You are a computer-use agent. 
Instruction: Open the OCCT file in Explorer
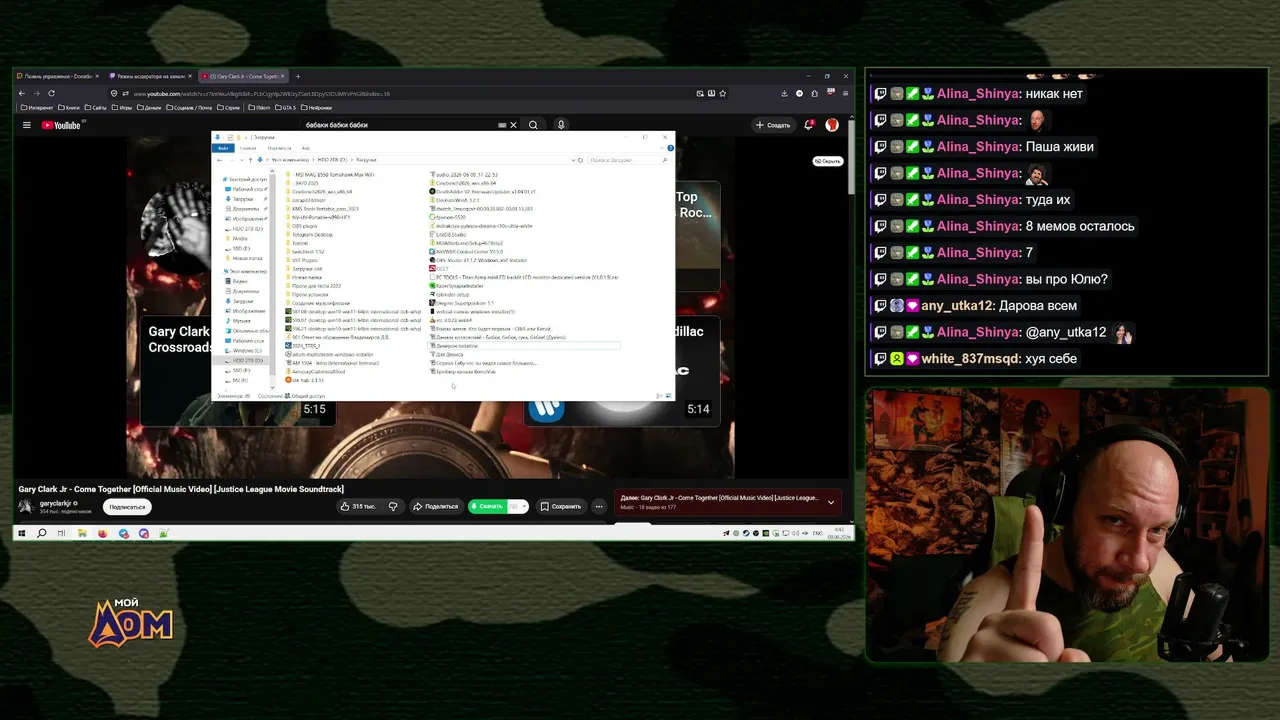[x=439, y=268]
